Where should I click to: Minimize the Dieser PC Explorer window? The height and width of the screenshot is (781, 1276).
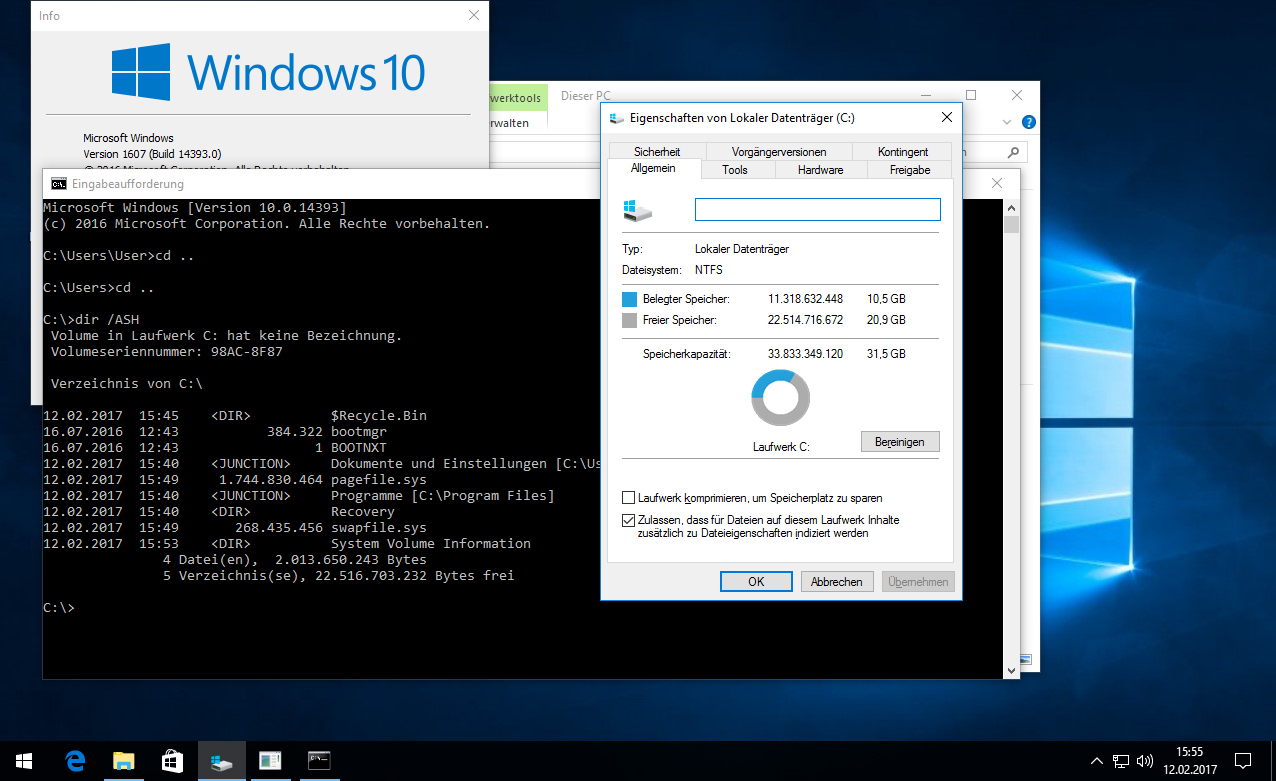pyautogui.click(x=927, y=95)
